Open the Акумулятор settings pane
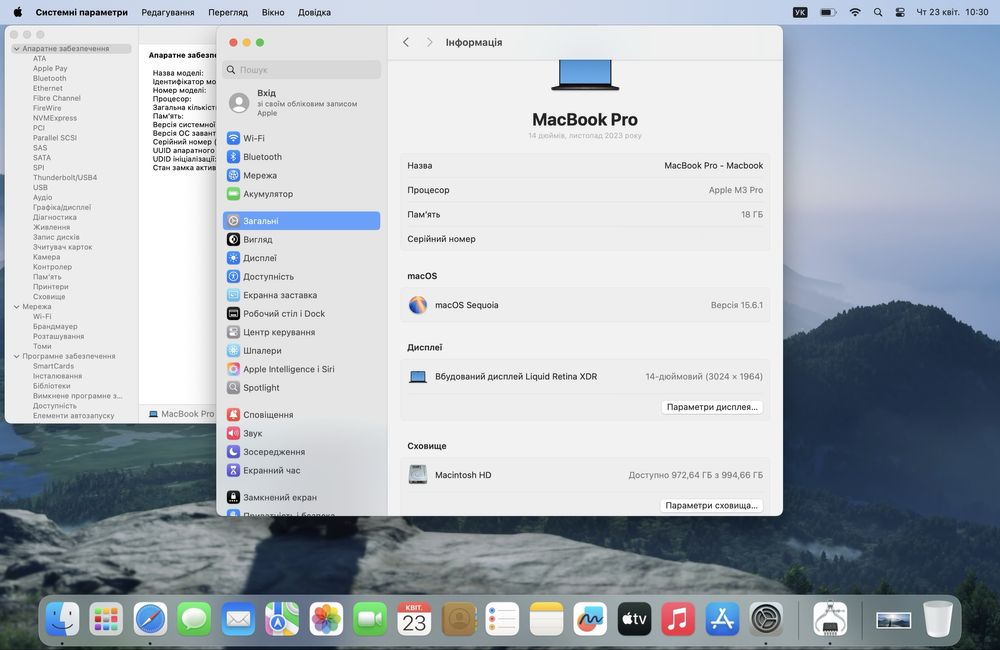The height and width of the screenshot is (650, 1000). tap(302, 194)
